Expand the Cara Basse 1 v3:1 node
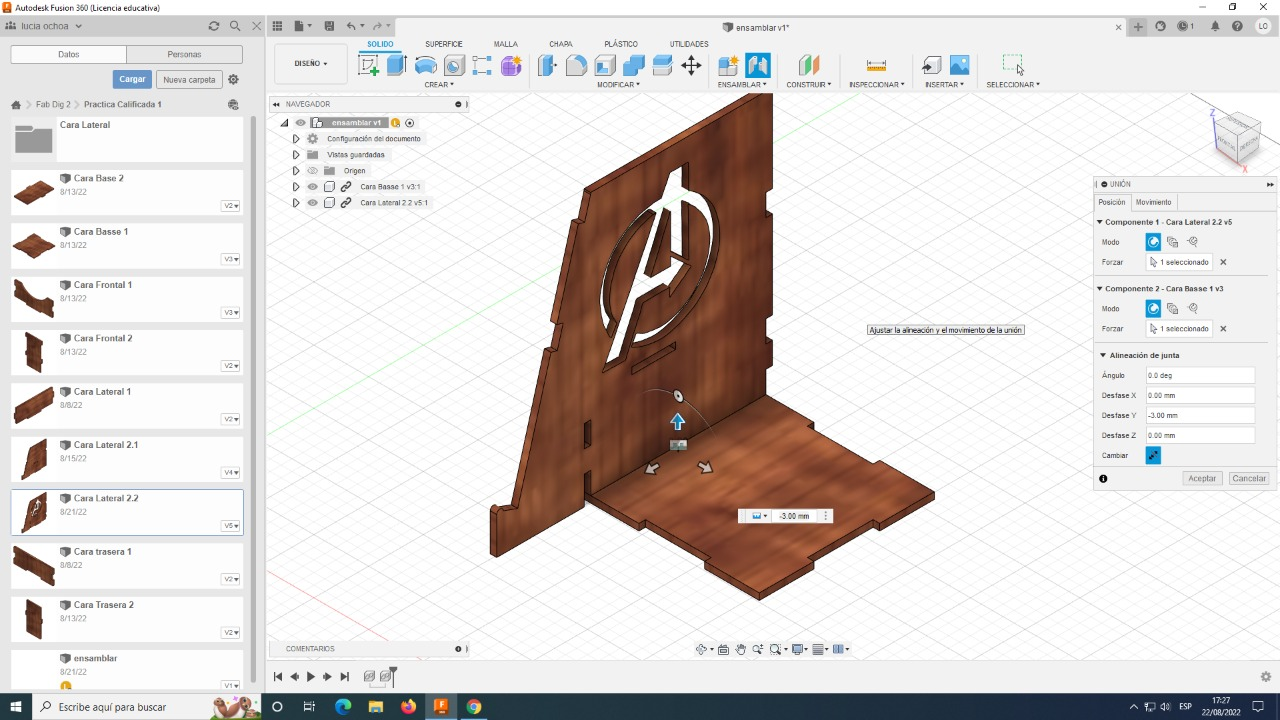 click(296, 187)
